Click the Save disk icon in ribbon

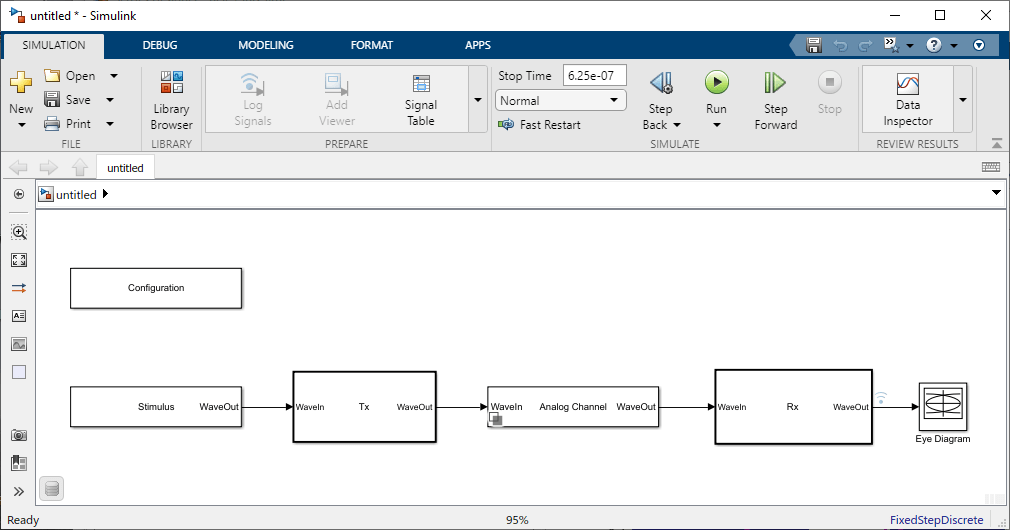[52, 99]
